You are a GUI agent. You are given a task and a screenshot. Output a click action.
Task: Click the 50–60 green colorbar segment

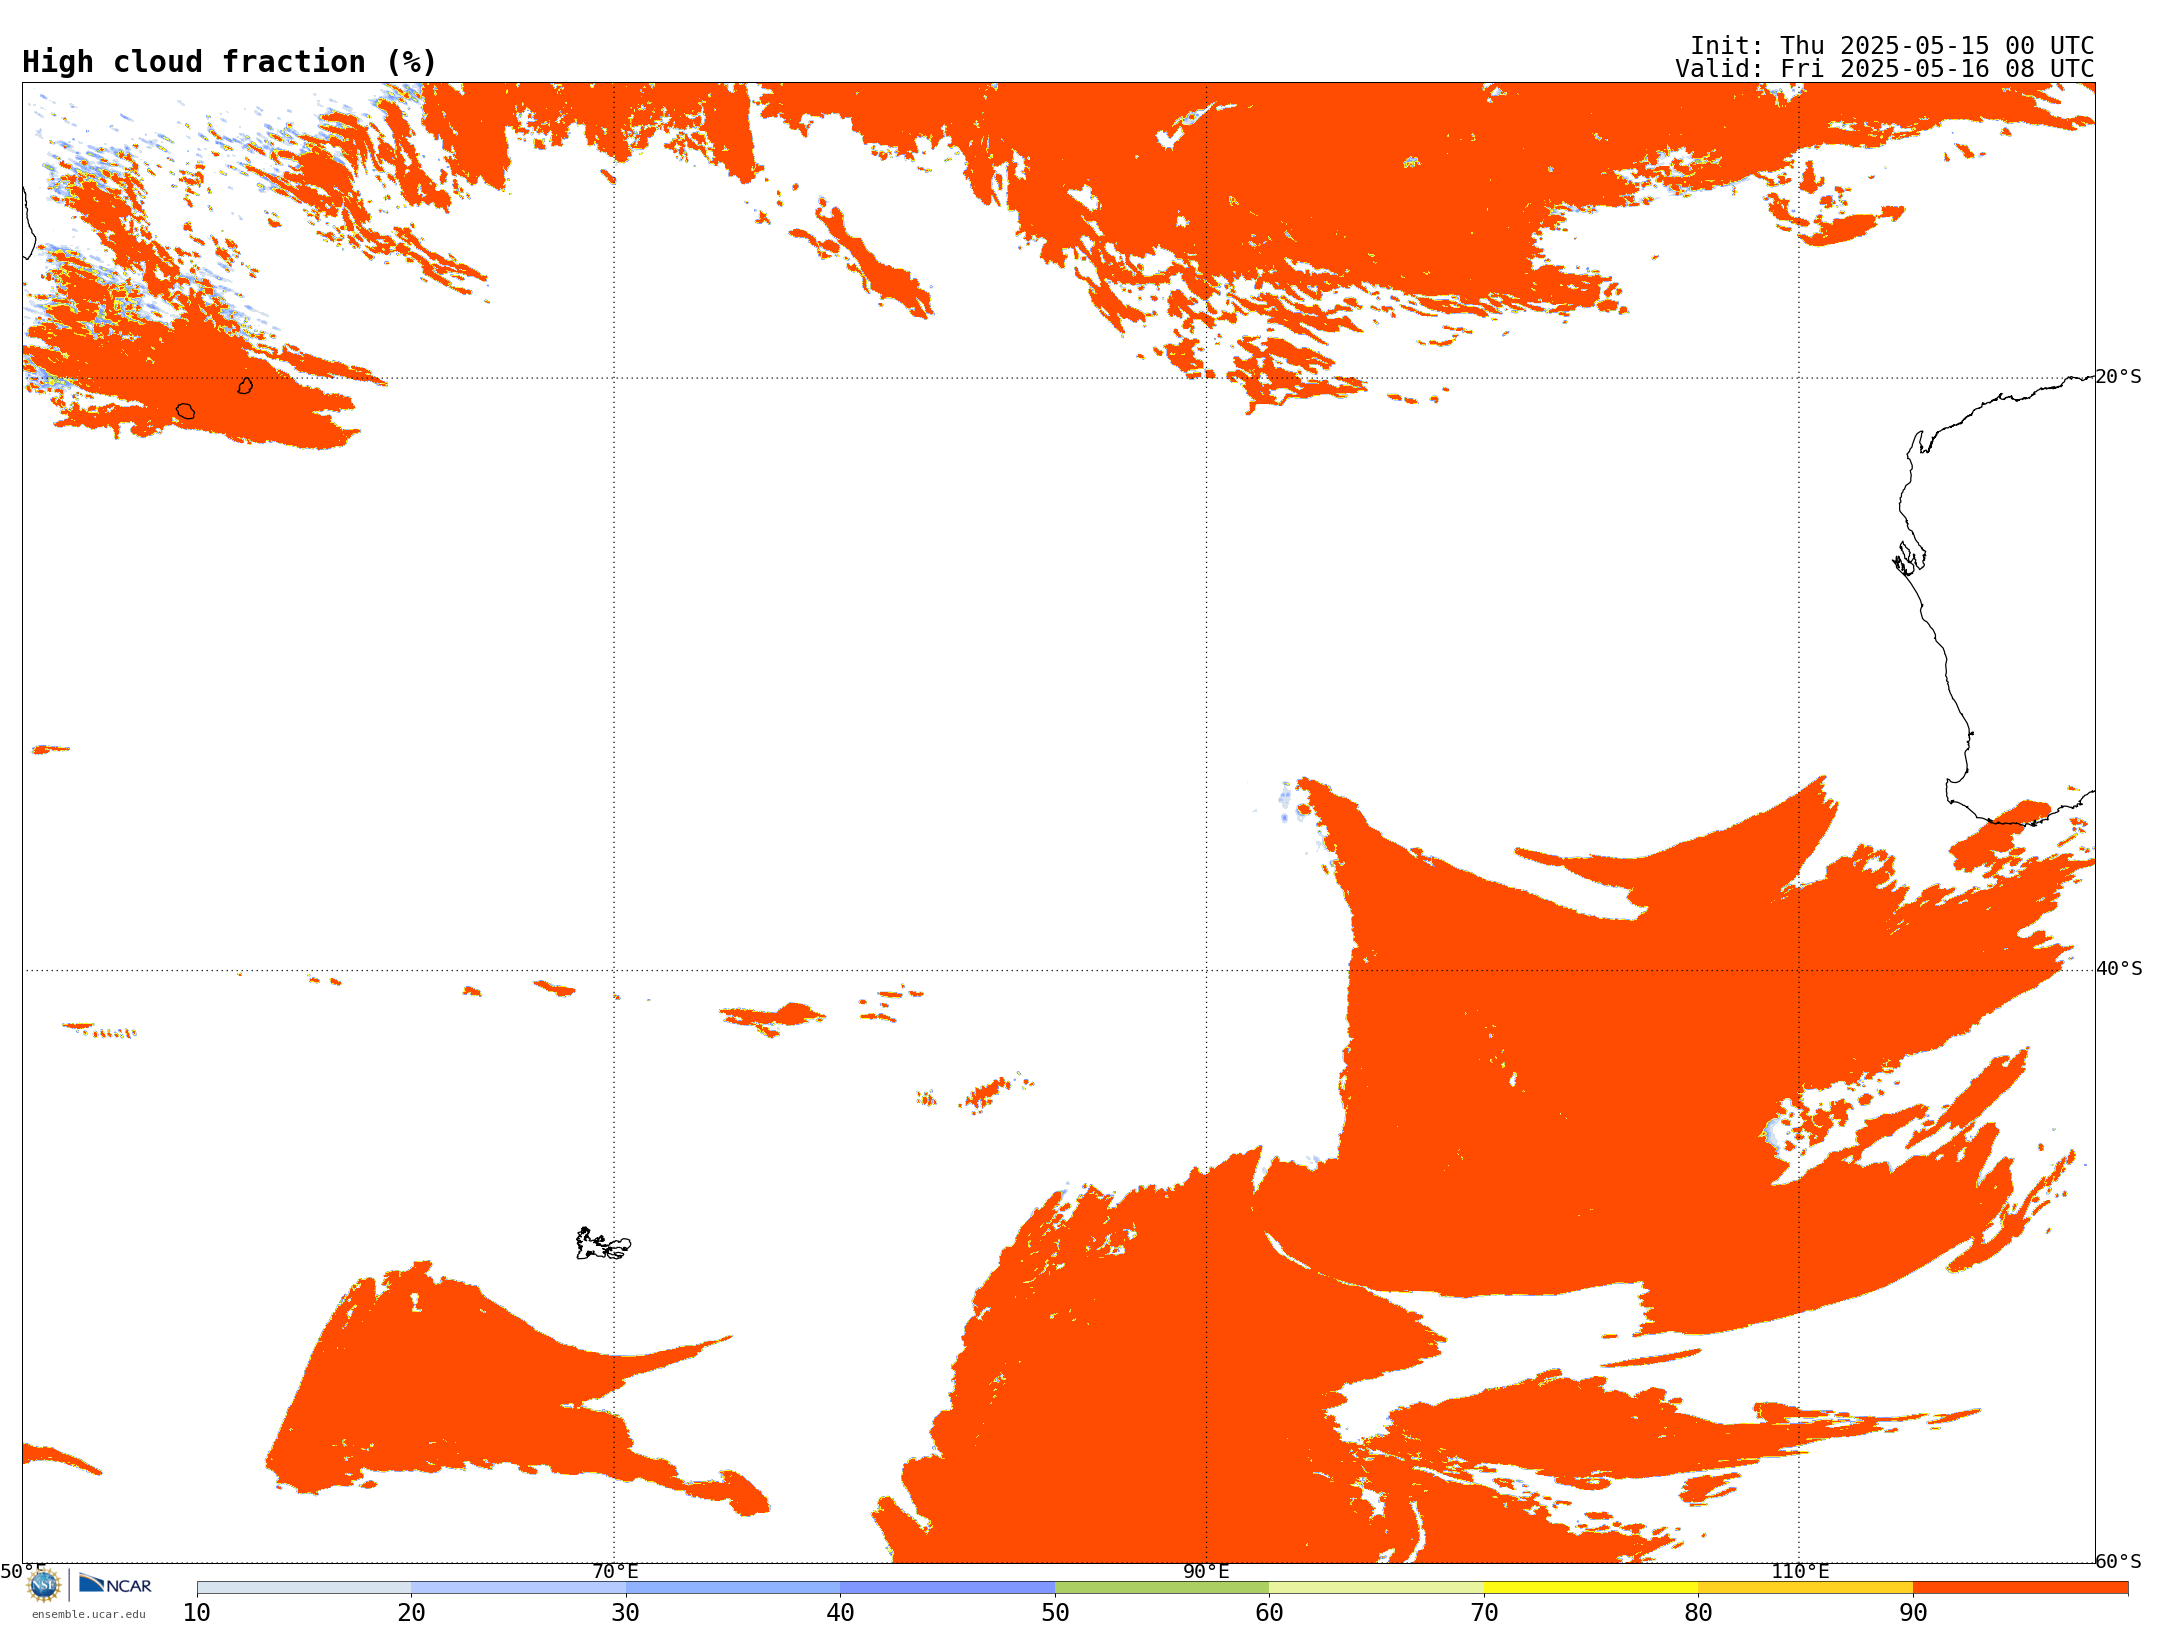point(1162,1588)
